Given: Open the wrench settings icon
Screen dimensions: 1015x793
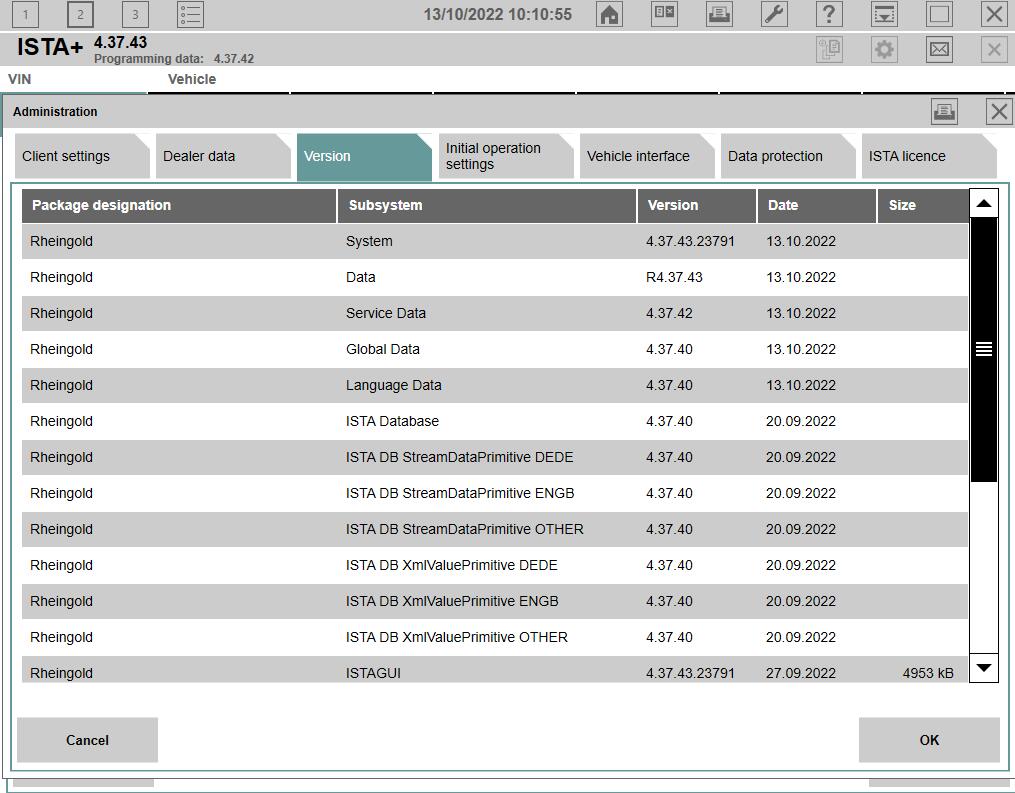Looking at the screenshot, I should pos(774,14).
